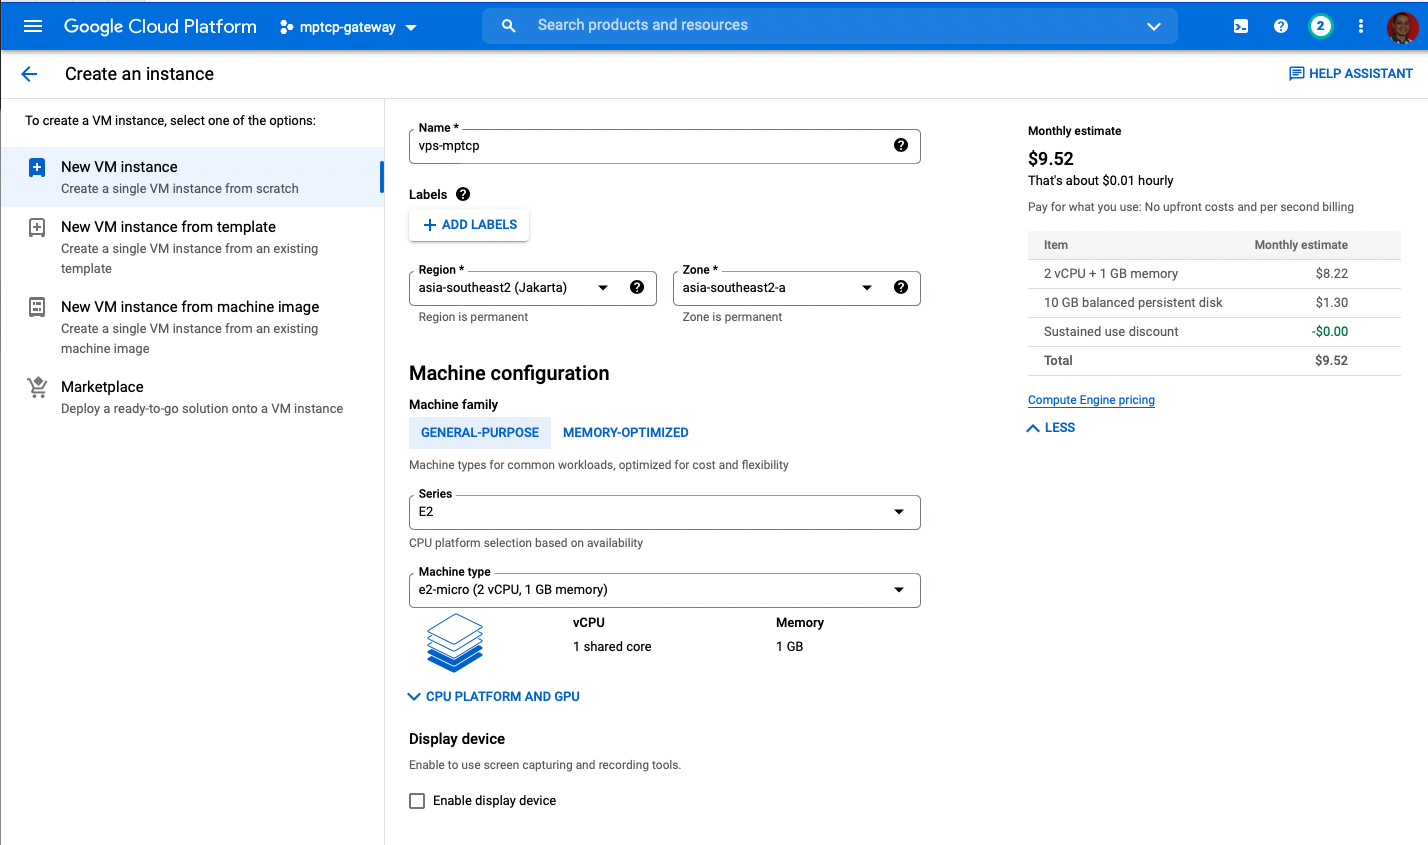Image resolution: width=1428 pixels, height=845 pixels.
Task: Expand the search bar dropdown arrow
Action: click(x=1154, y=27)
